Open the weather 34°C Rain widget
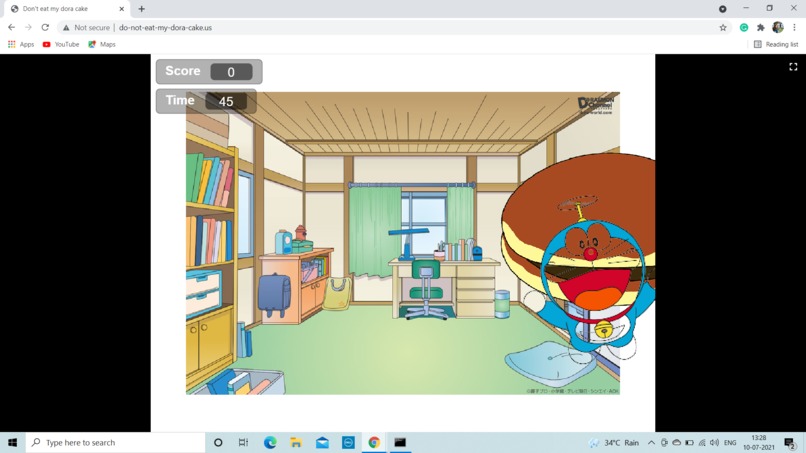The width and height of the screenshot is (806, 453). click(614, 442)
